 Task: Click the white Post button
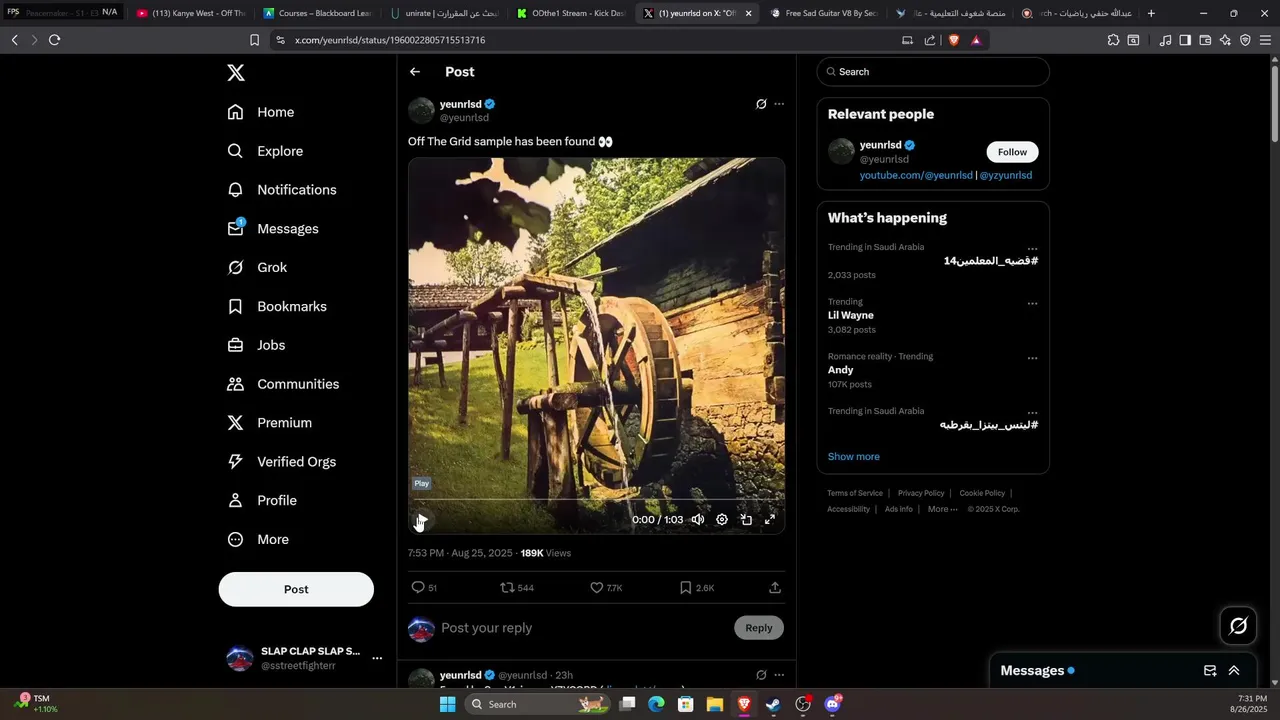(x=296, y=589)
